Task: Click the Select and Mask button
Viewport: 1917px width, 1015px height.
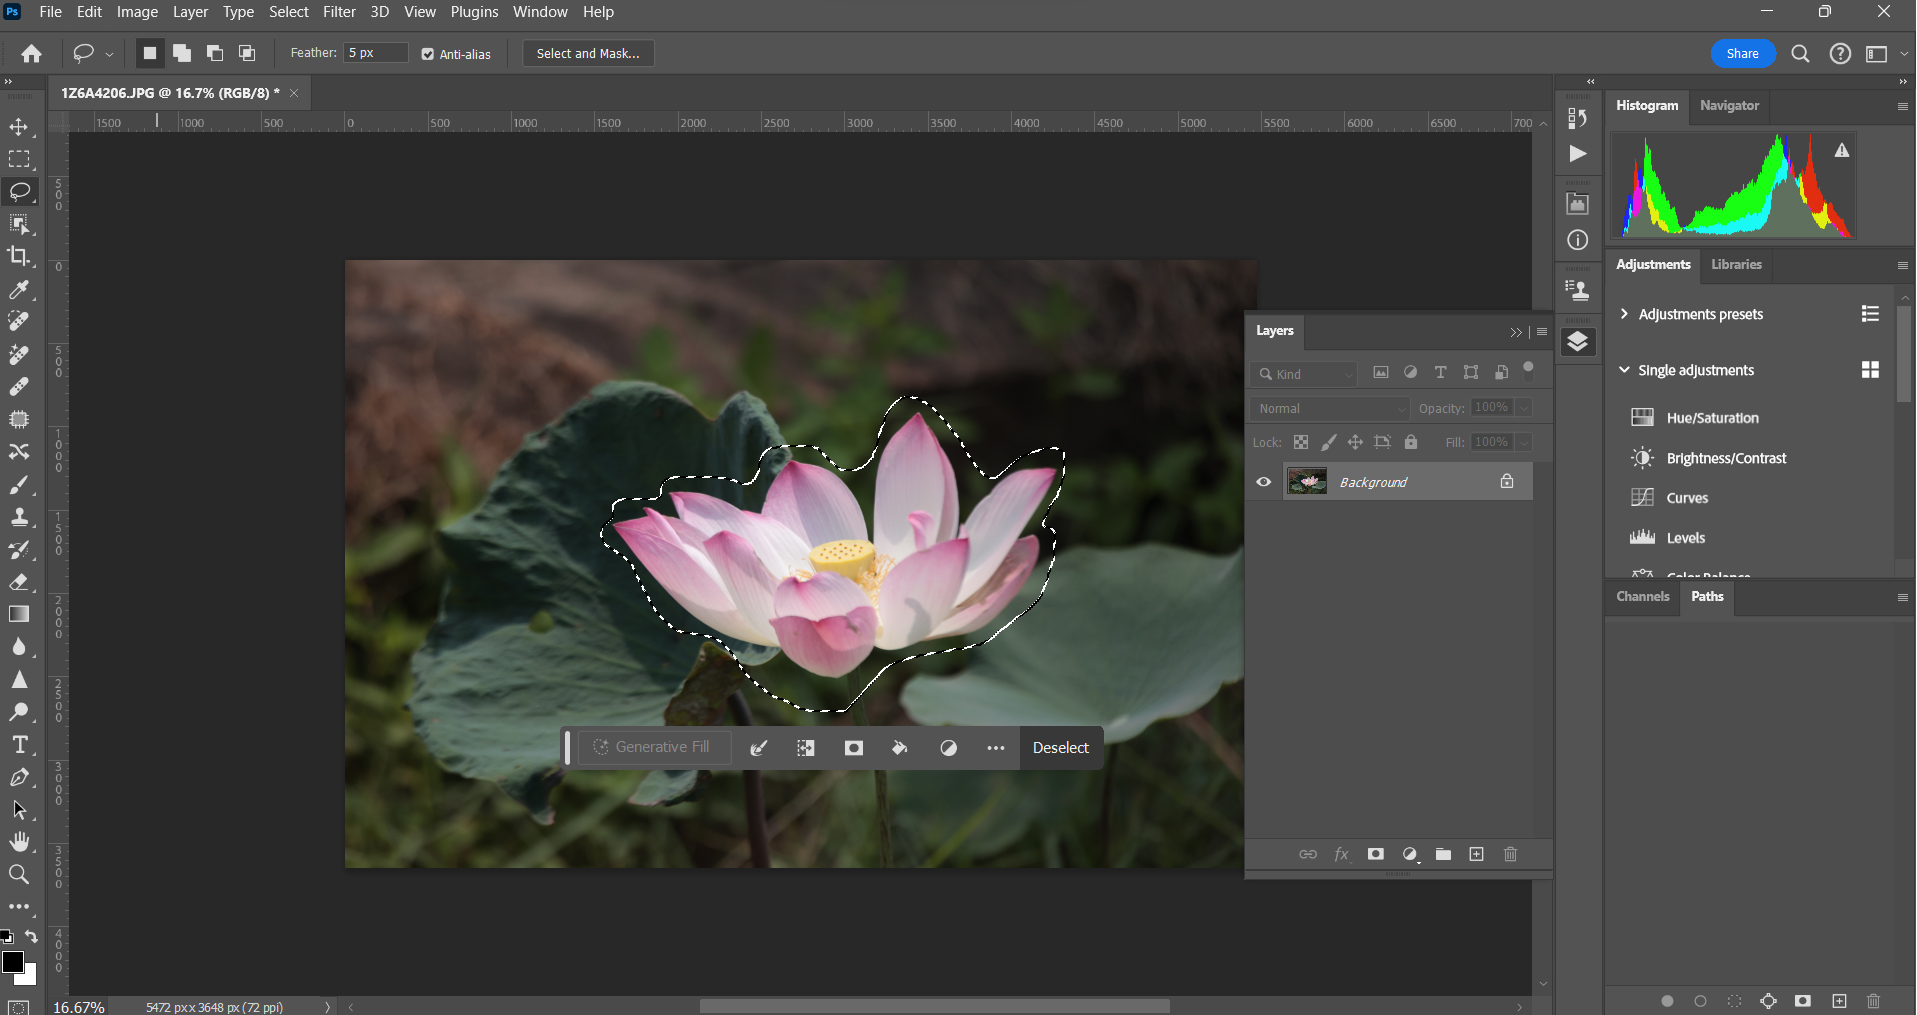Action: click(x=587, y=53)
